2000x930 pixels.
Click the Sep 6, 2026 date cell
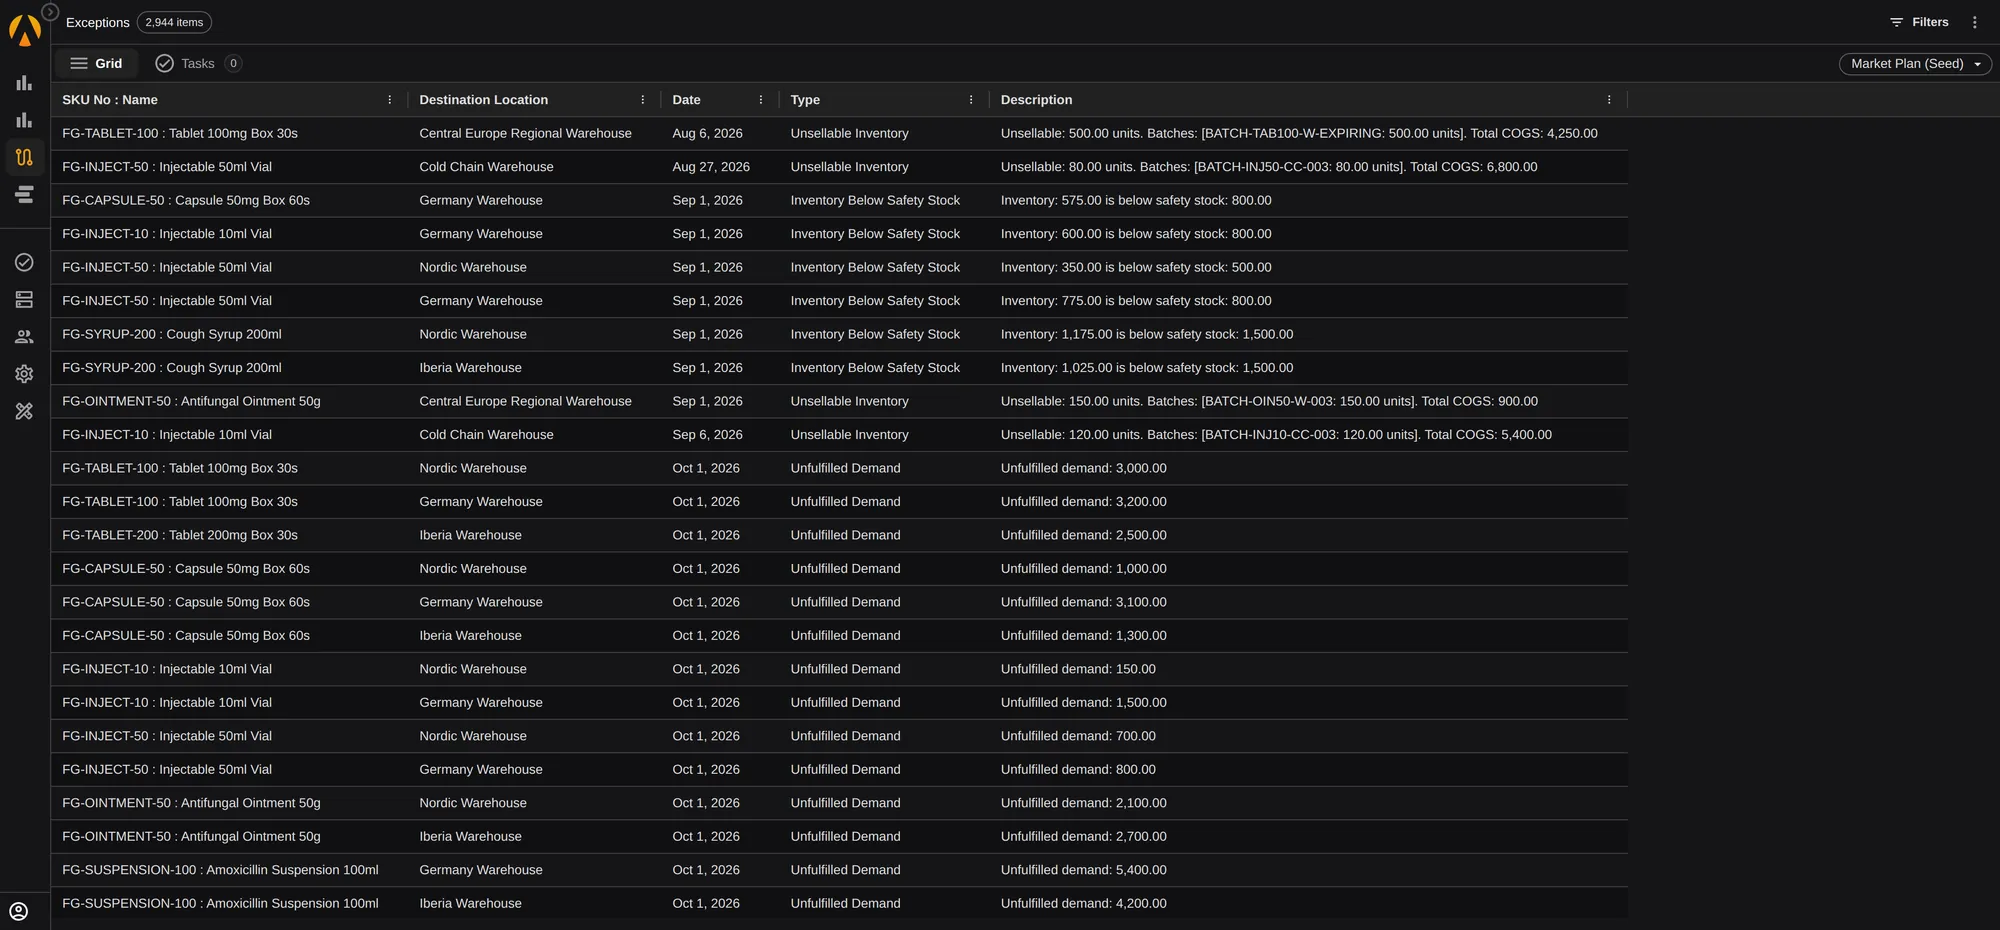[707, 435]
